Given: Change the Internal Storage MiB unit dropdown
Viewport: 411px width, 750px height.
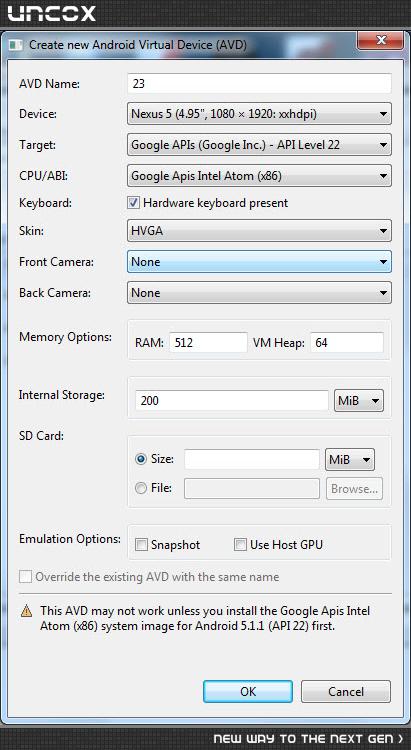Looking at the screenshot, I should coord(359,401).
